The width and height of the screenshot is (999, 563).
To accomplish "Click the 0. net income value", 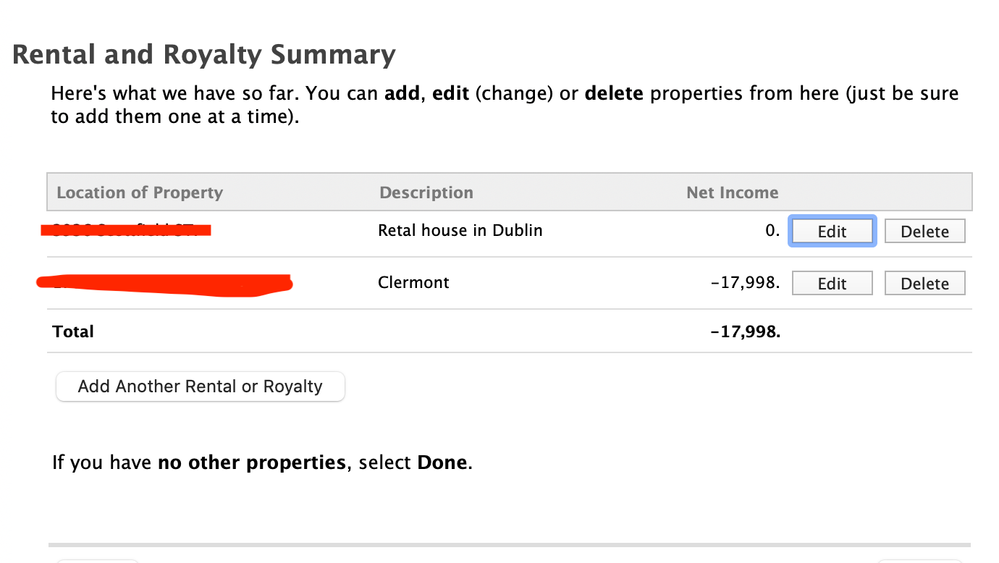I will click(x=772, y=231).
